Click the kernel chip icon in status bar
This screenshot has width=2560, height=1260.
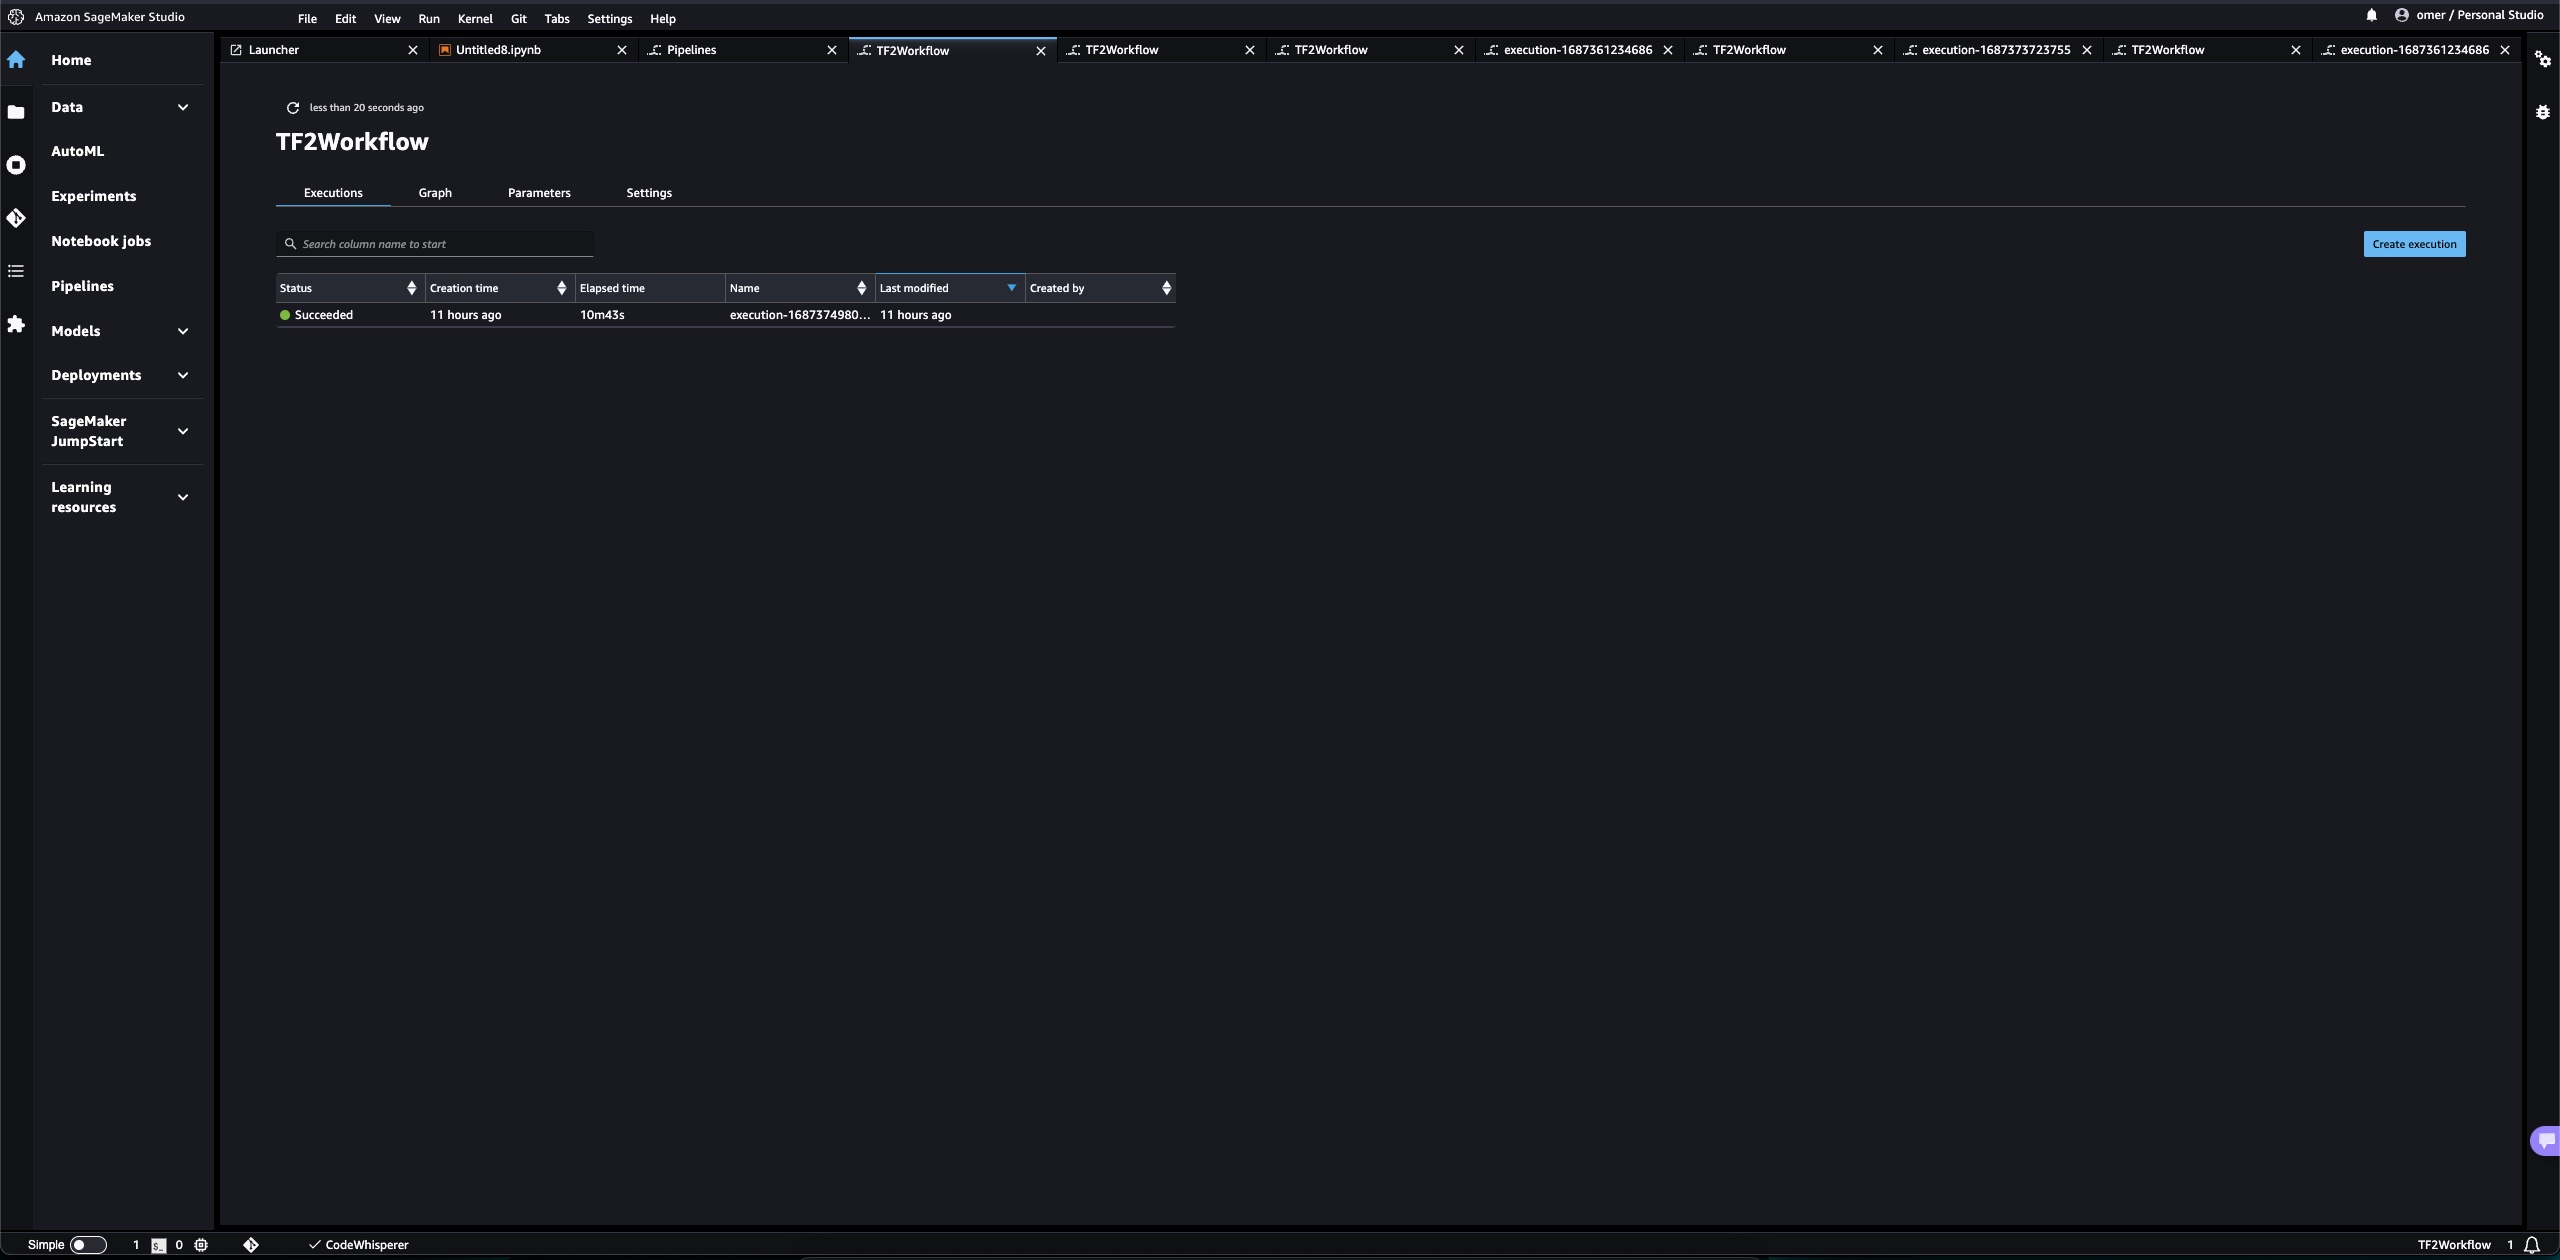click(x=201, y=1245)
